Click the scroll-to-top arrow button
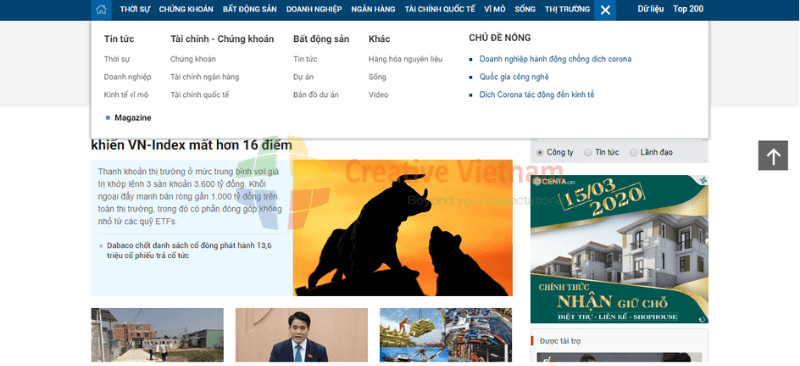The image size is (800, 366). (773, 155)
